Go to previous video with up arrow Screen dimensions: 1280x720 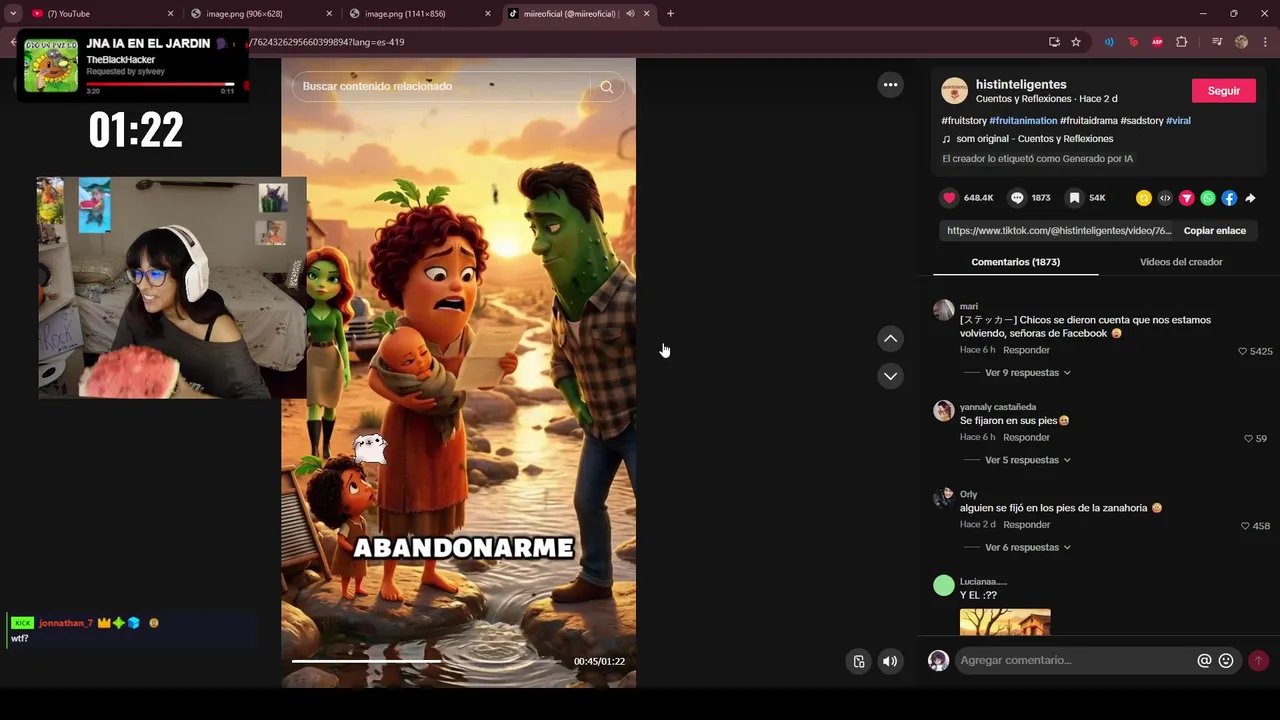pos(890,339)
